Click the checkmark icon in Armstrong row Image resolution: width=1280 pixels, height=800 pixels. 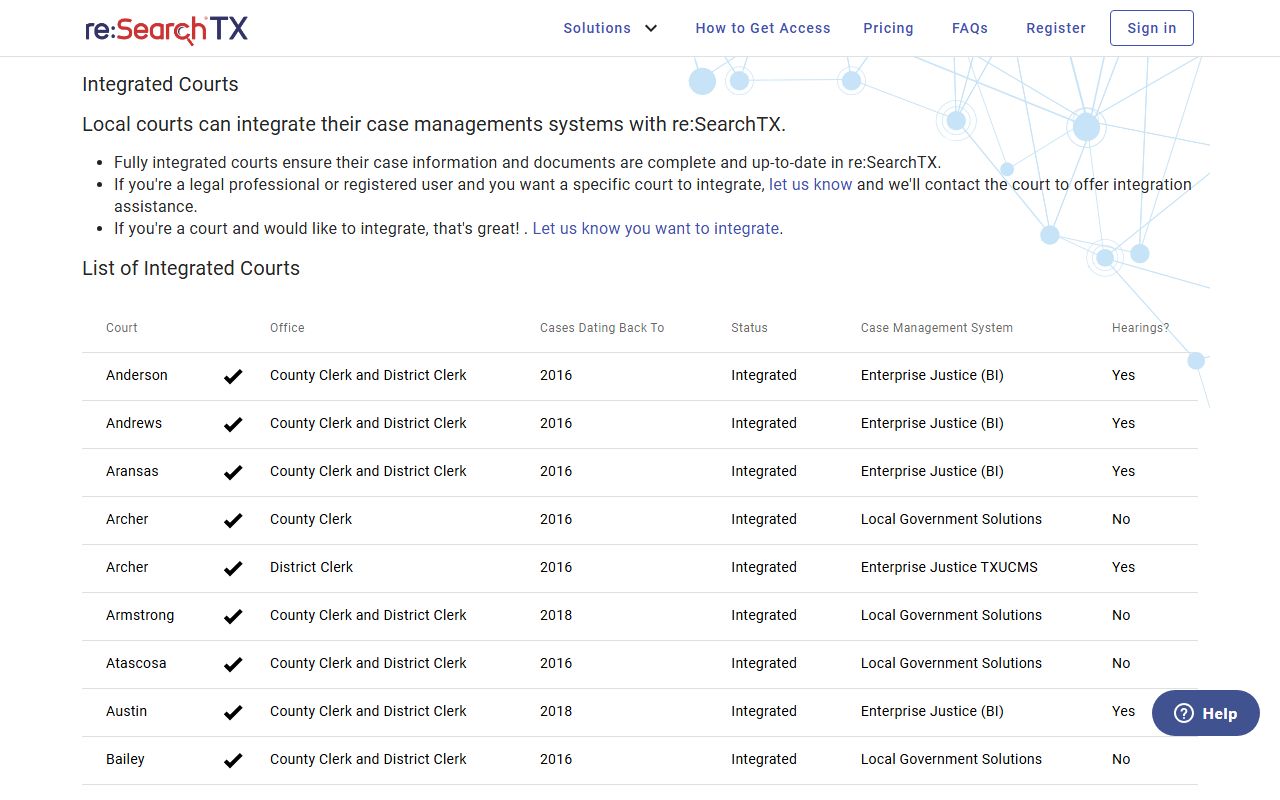point(233,616)
